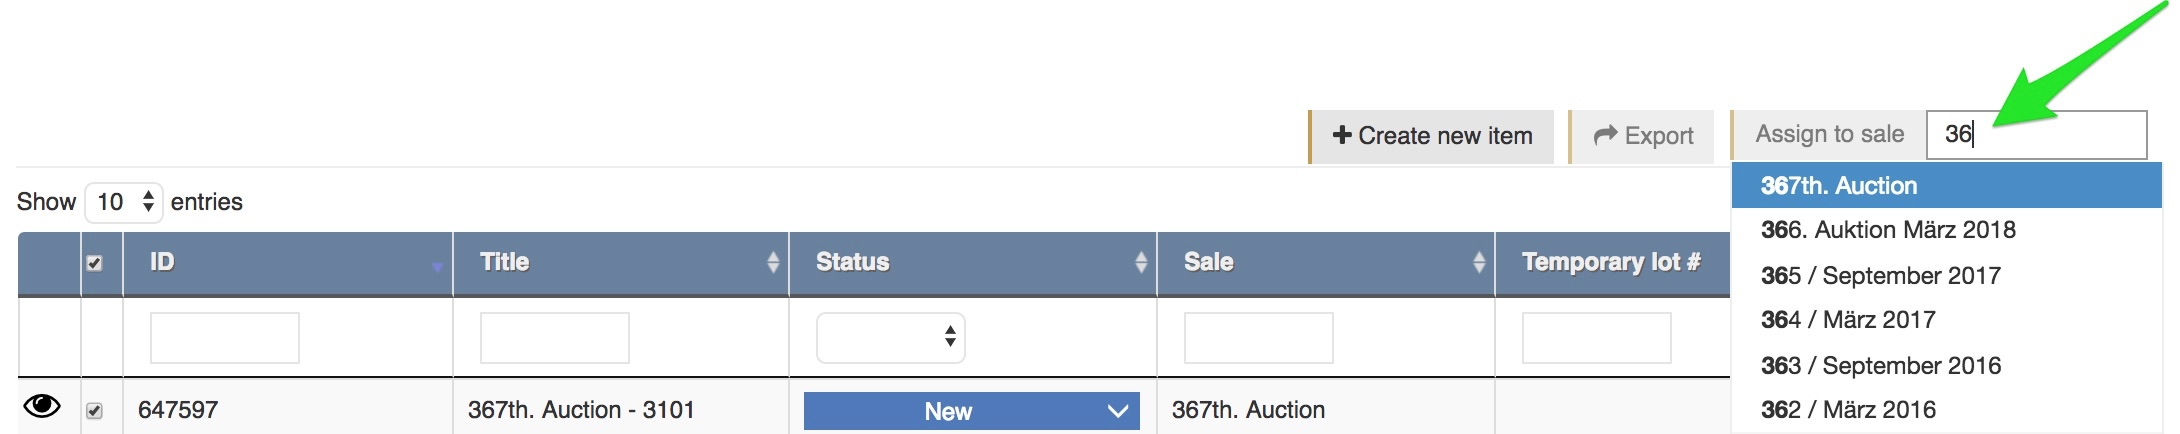Select '362 / März 2016' suggestion

tap(1847, 410)
